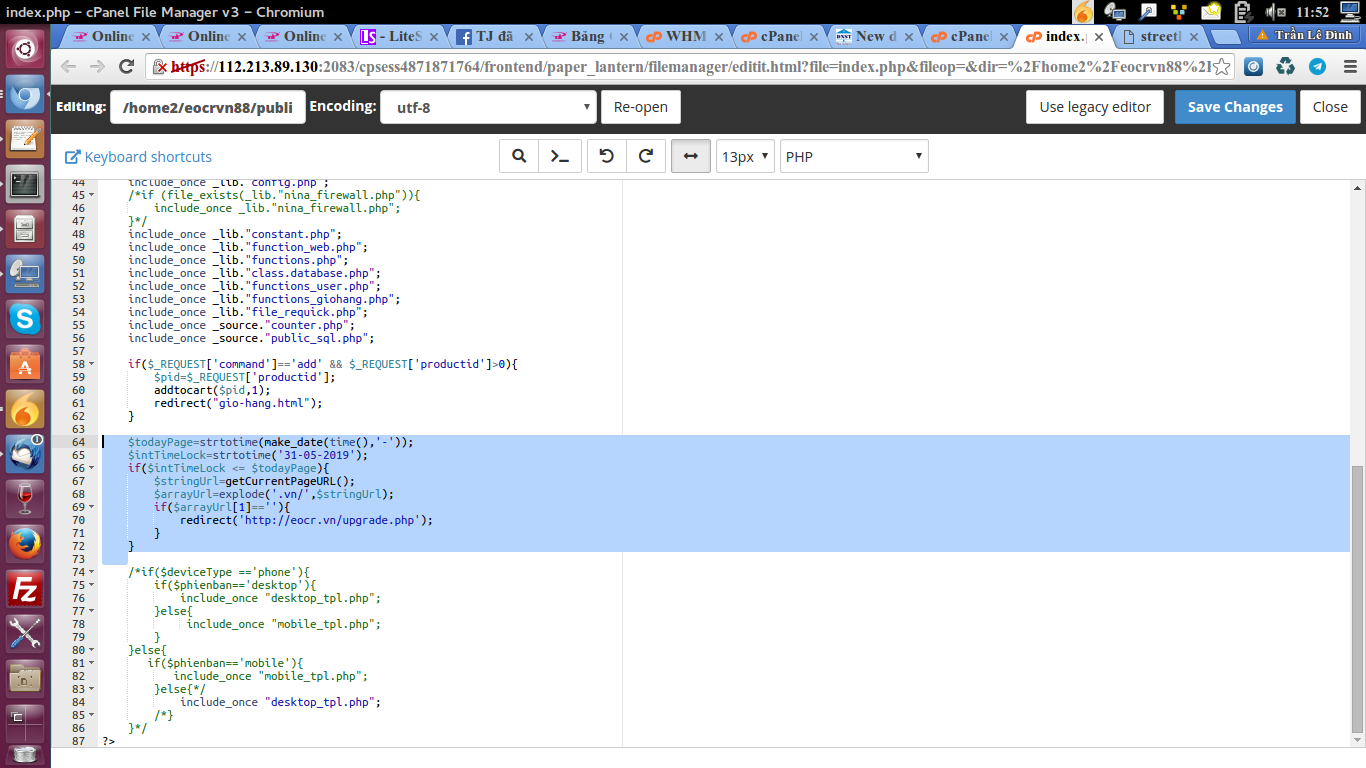Open the utf-8 encoding dropdown

[488, 107]
